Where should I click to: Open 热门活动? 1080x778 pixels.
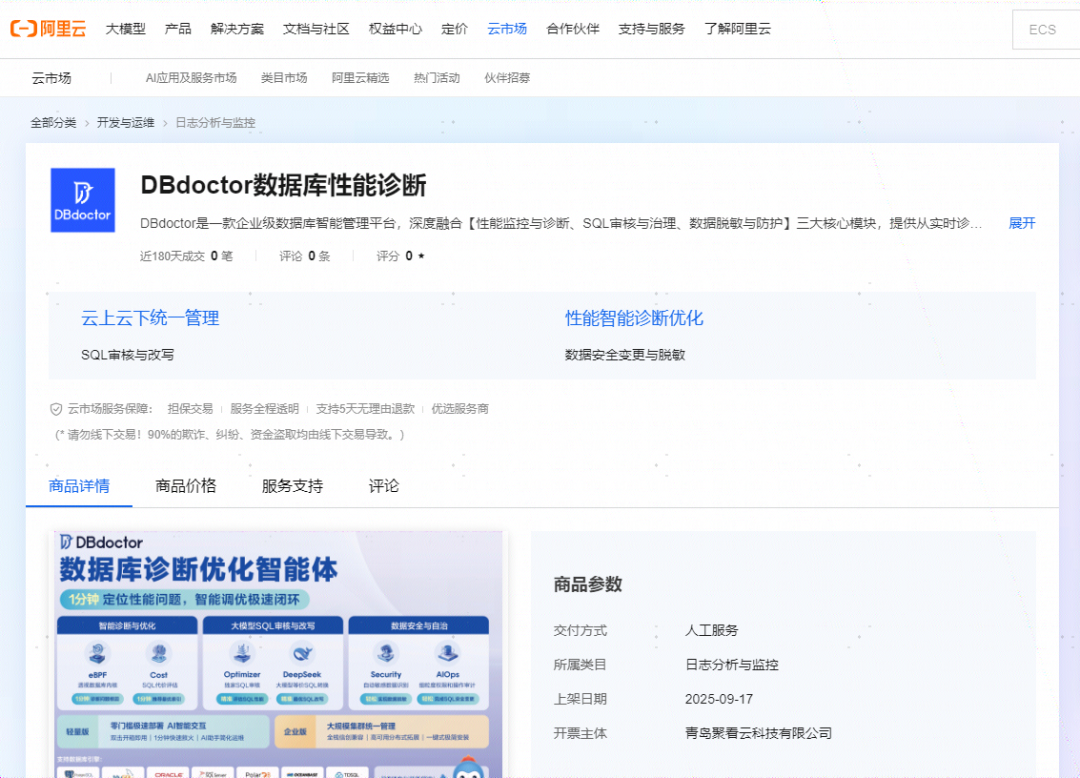coord(437,78)
